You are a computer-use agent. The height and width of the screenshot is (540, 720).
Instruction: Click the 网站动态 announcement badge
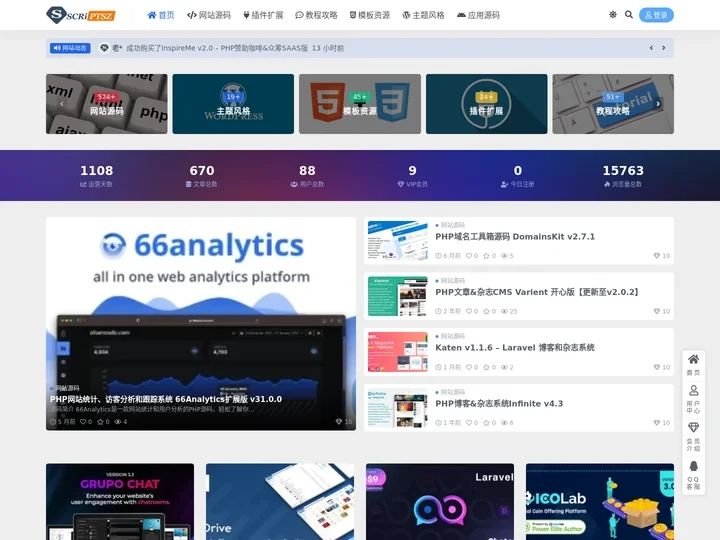pyautogui.click(x=70, y=48)
